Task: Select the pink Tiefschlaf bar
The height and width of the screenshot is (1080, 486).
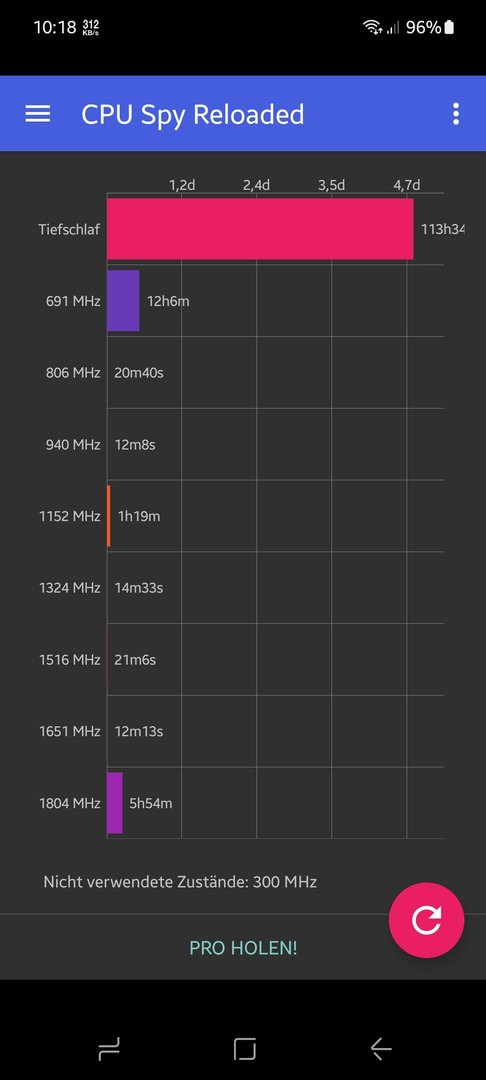Action: (x=260, y=229)
